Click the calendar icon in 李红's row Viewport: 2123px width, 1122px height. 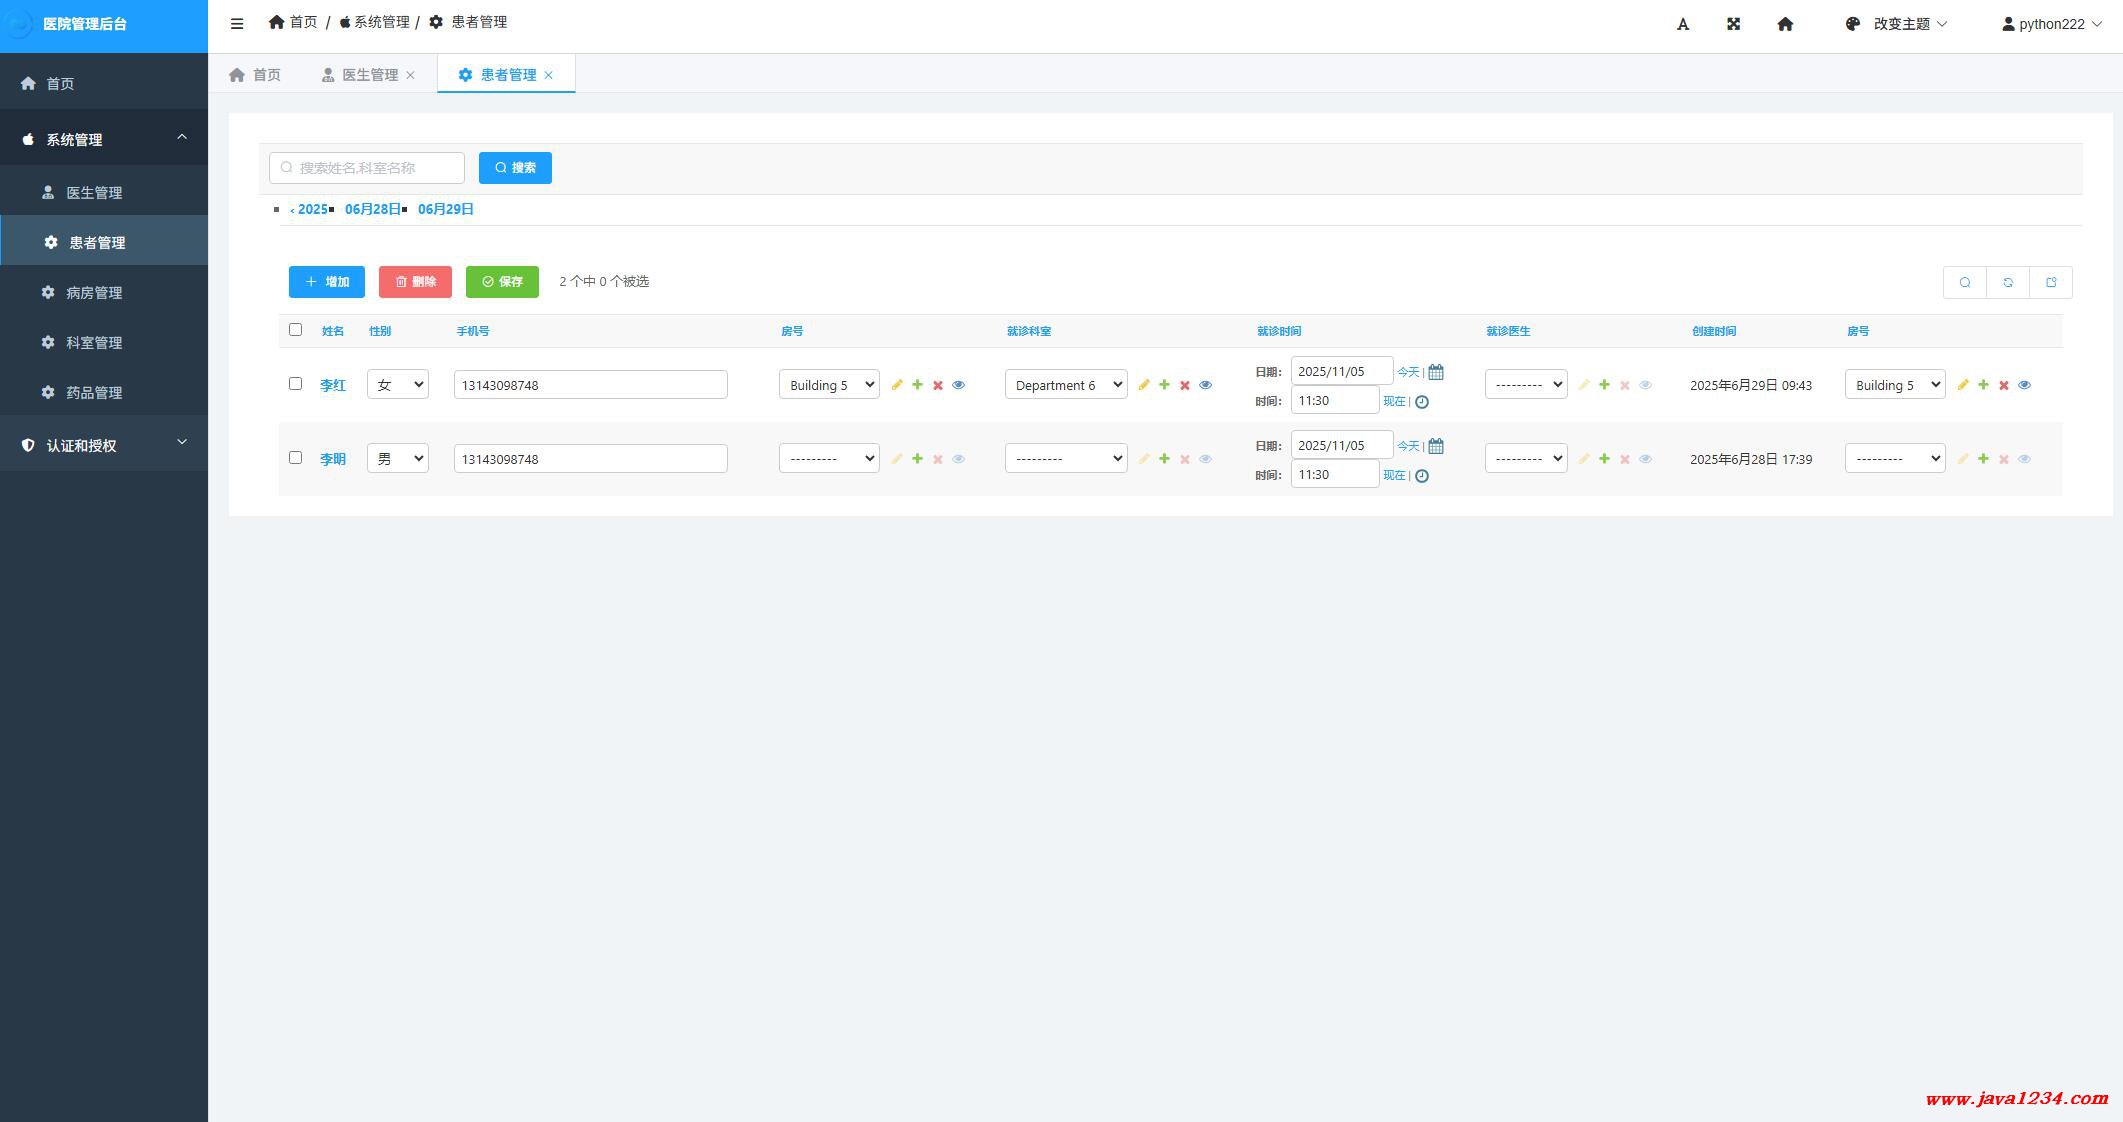pyautogui.click(x=1436, y=372)
